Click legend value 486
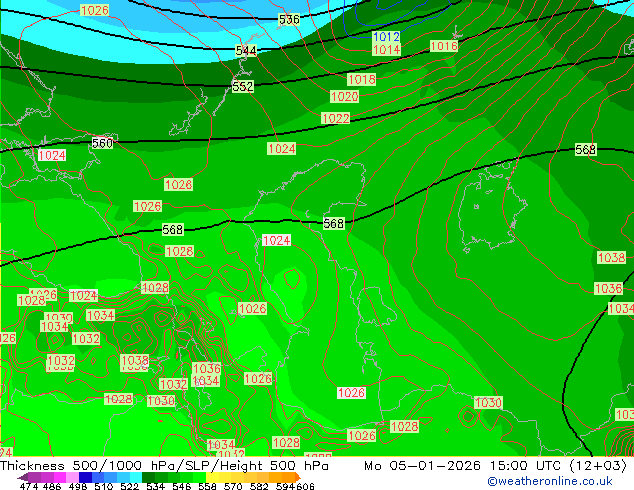The image size is (634, 490). coord(51,486)
